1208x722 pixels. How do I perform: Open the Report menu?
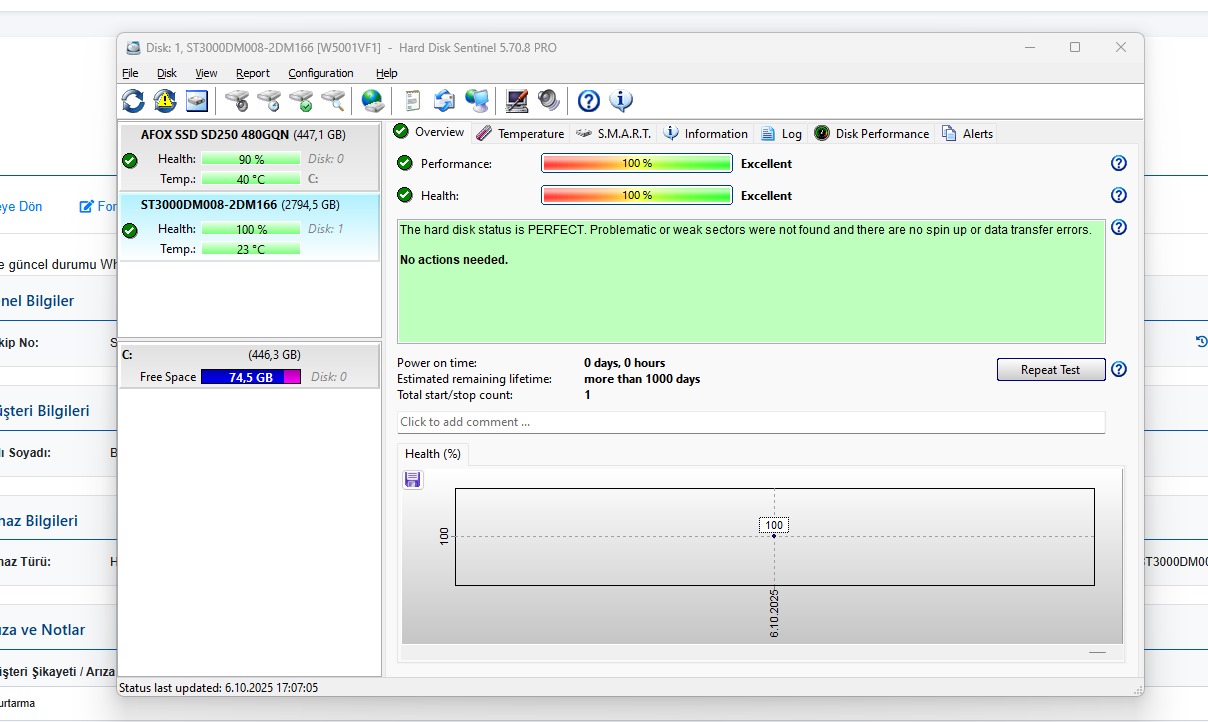(x=253, y=73)
